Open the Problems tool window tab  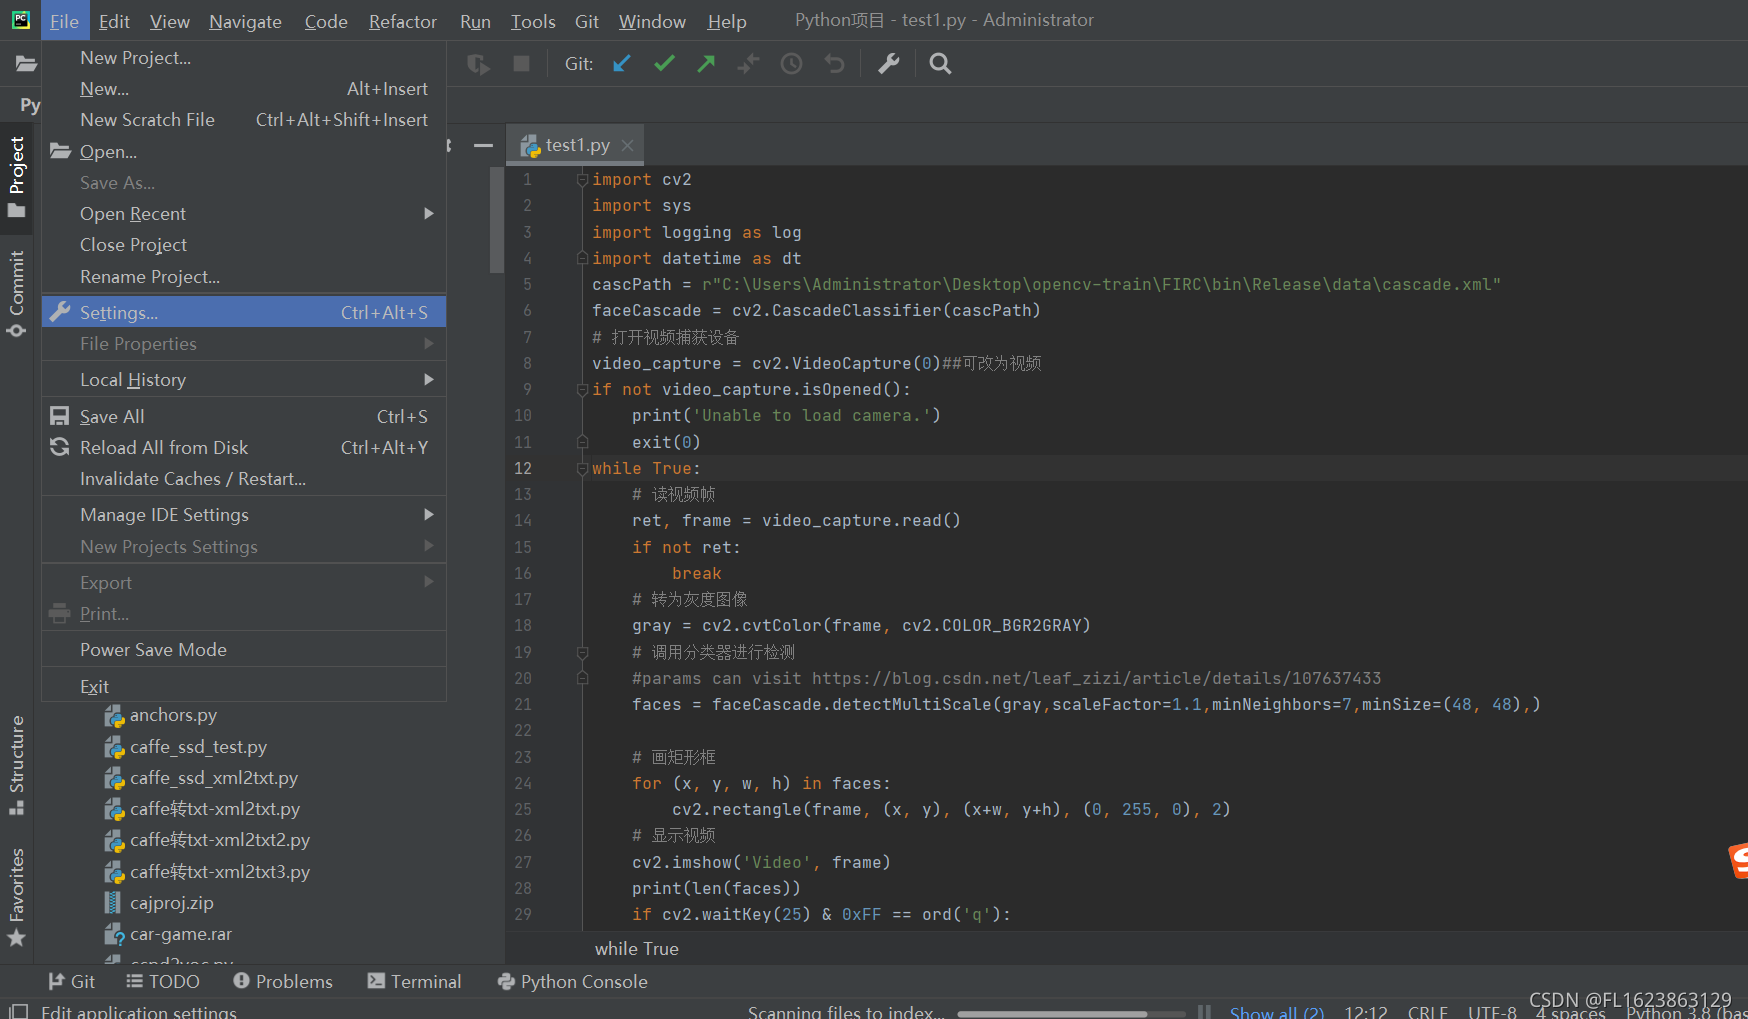pyautogui.click(x=283, y=982)
